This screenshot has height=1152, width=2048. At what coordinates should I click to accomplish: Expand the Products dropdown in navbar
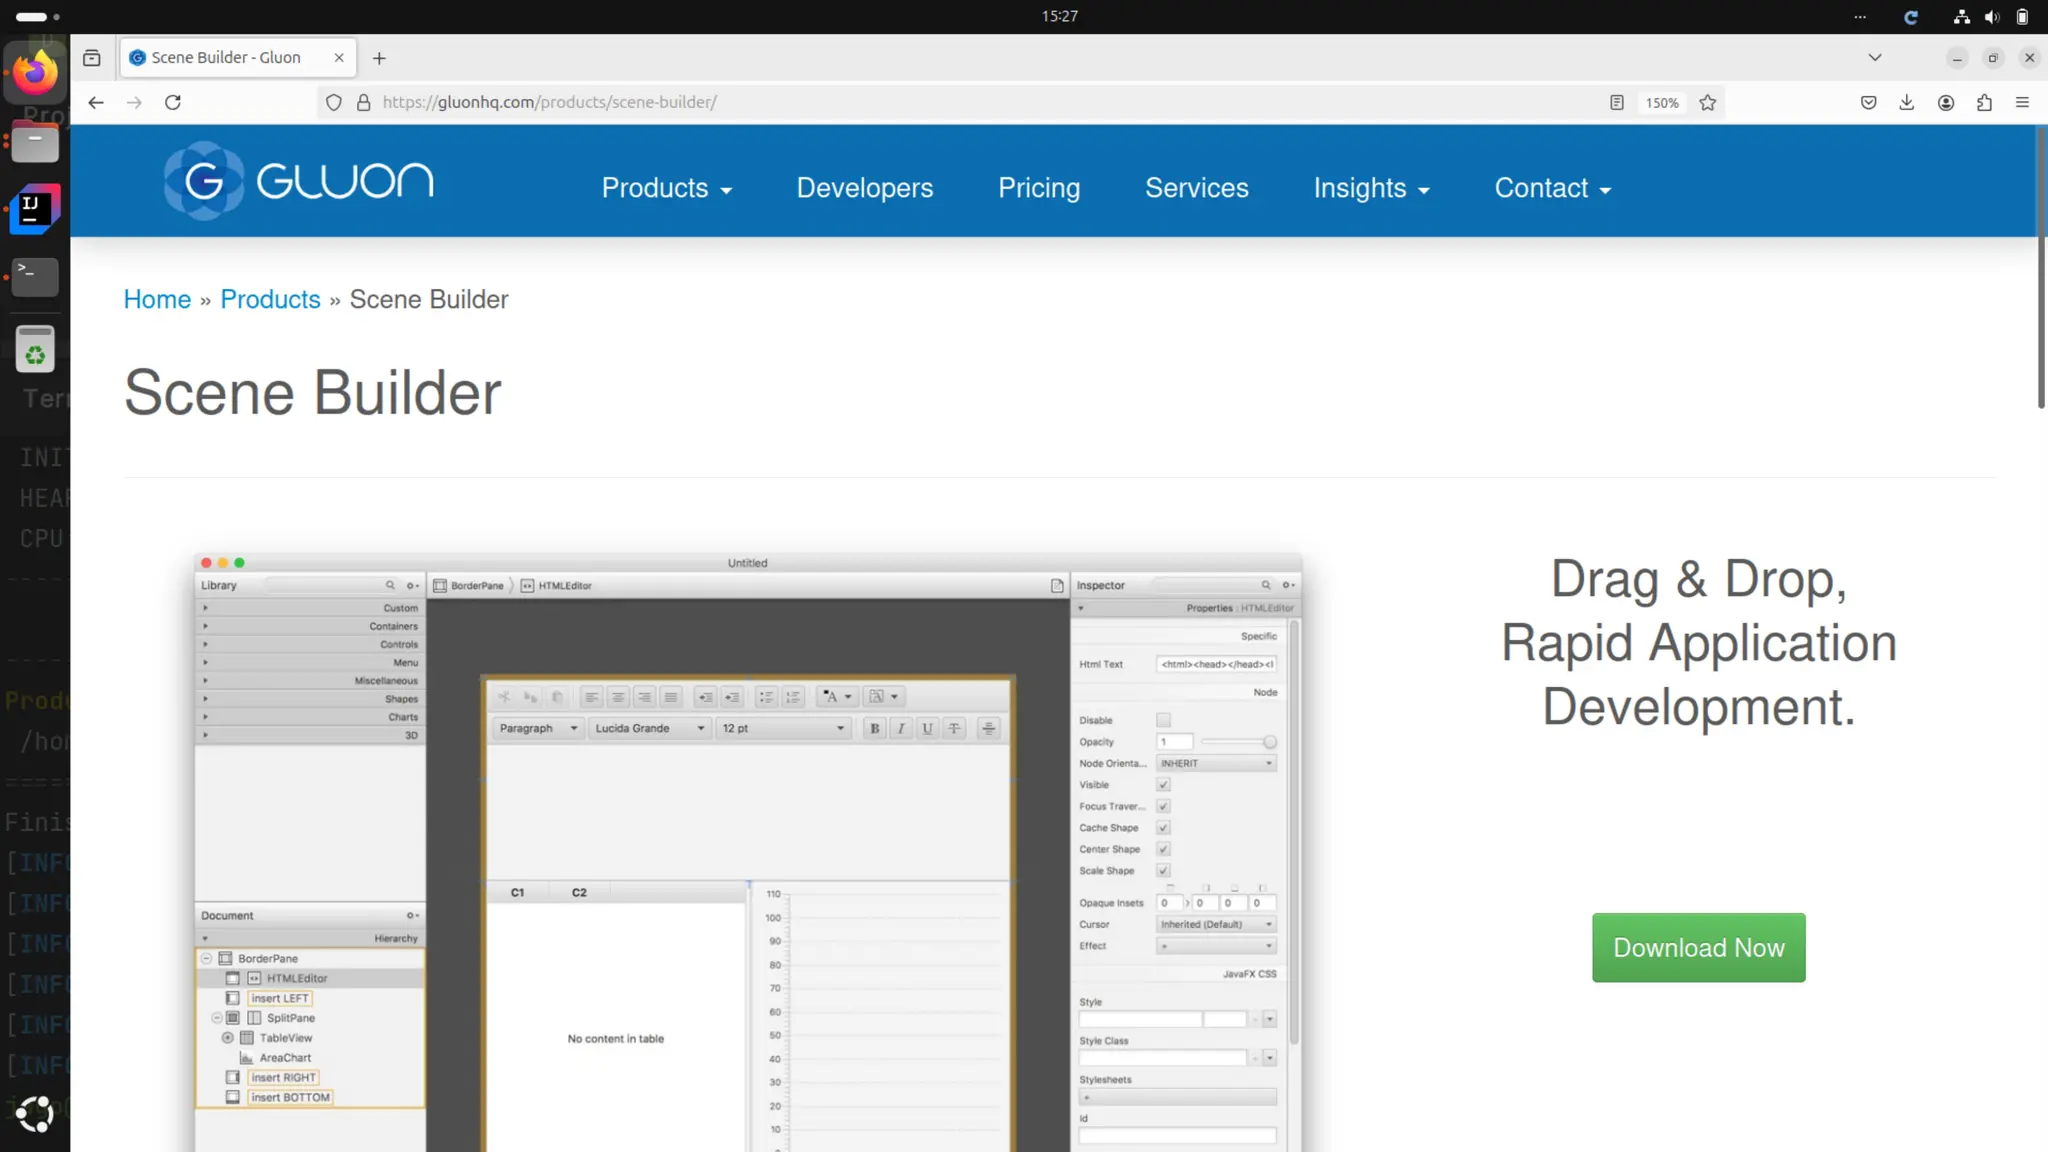click(666, 188)
